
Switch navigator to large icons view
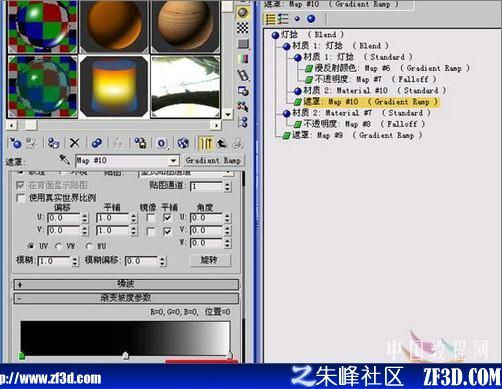(x=311, y=19)
